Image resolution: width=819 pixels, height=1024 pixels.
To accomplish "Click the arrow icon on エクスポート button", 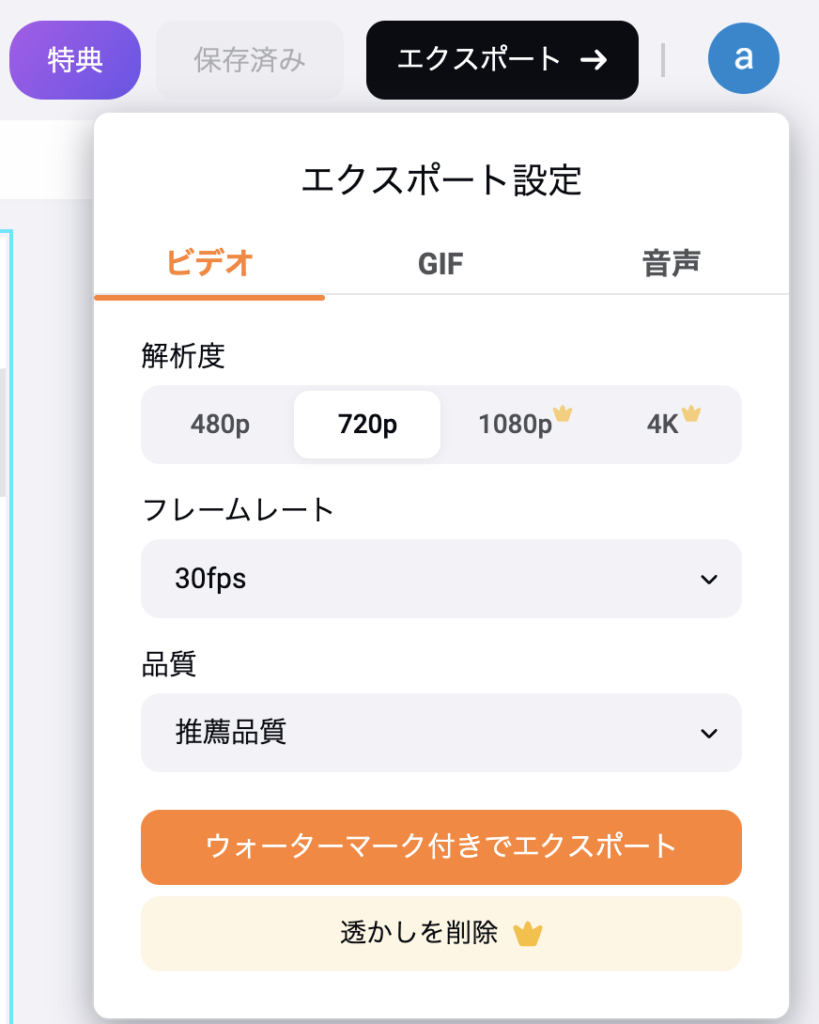I will [594, 60].
